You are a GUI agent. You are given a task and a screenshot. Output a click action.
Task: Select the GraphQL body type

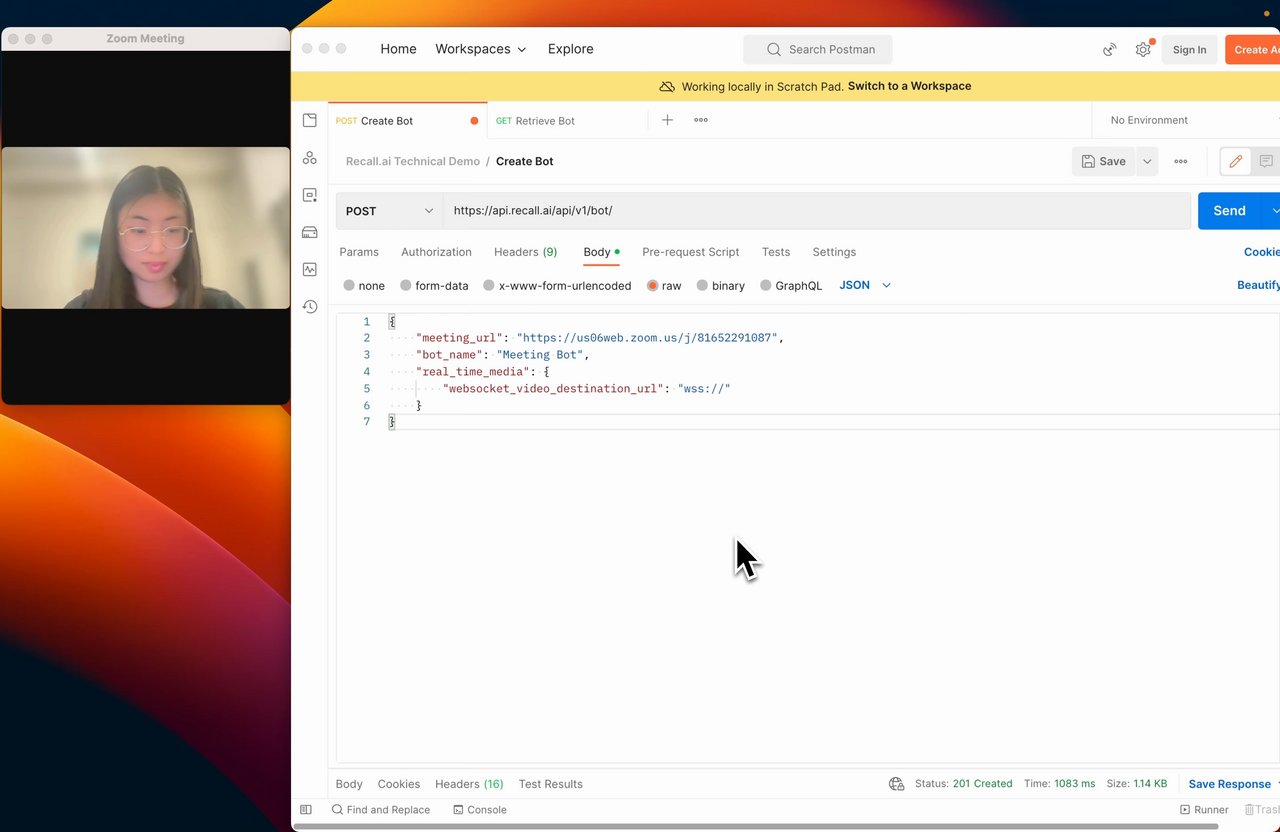click(x=791, y=285)
